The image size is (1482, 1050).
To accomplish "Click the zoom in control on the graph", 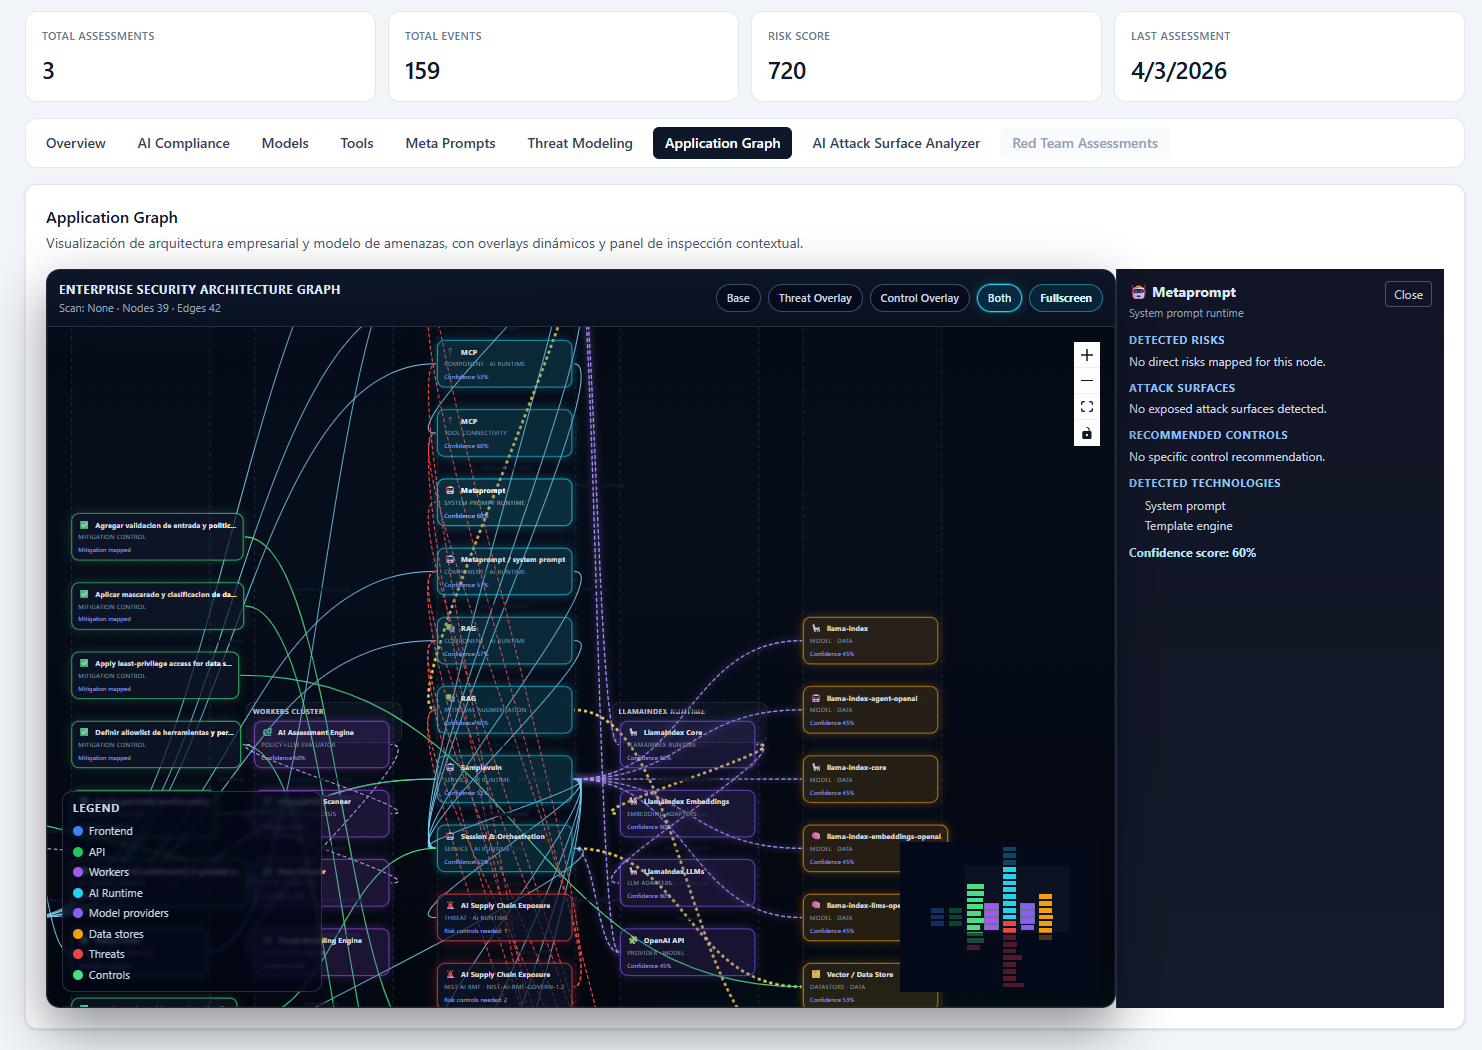I will click(1086, 355).
